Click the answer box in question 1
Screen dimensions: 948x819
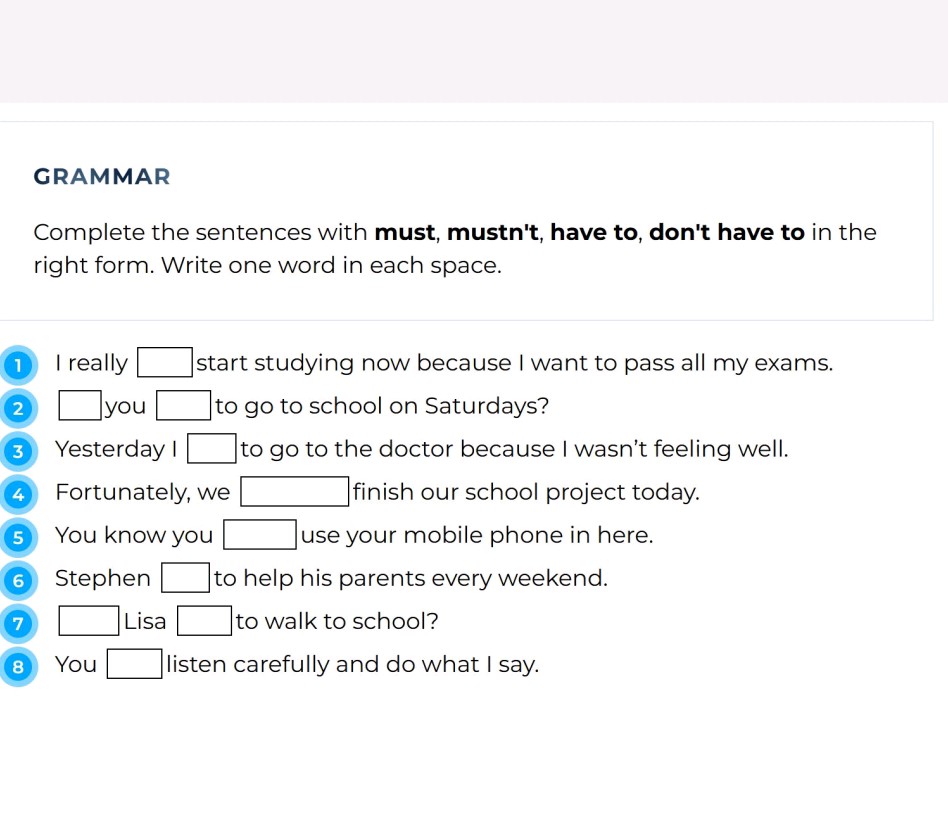click(163, 361)
